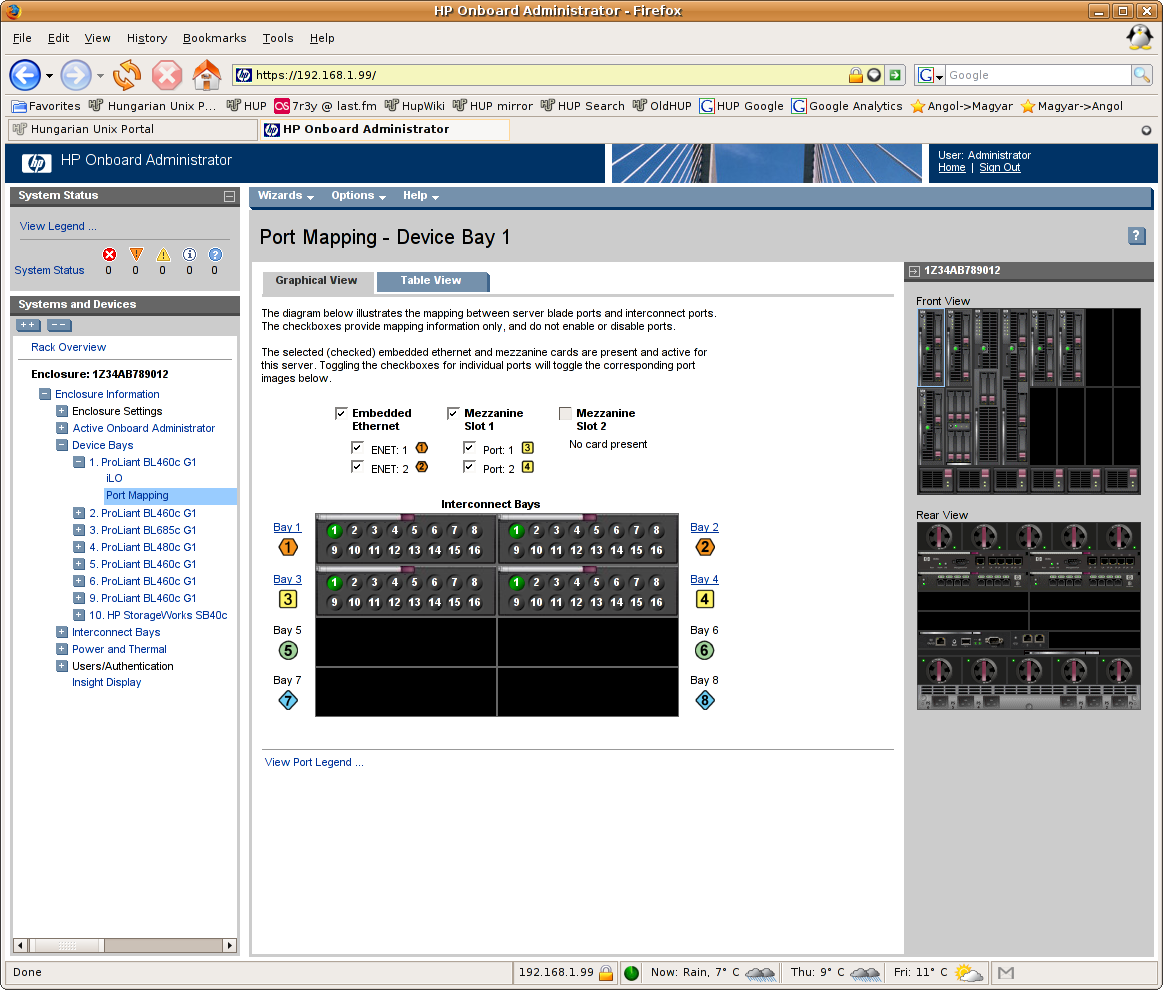This screenshot has height=990, width=1163.
Task: Switch to Hungarian Unix Portal browser tab
Action: [134, 129]
